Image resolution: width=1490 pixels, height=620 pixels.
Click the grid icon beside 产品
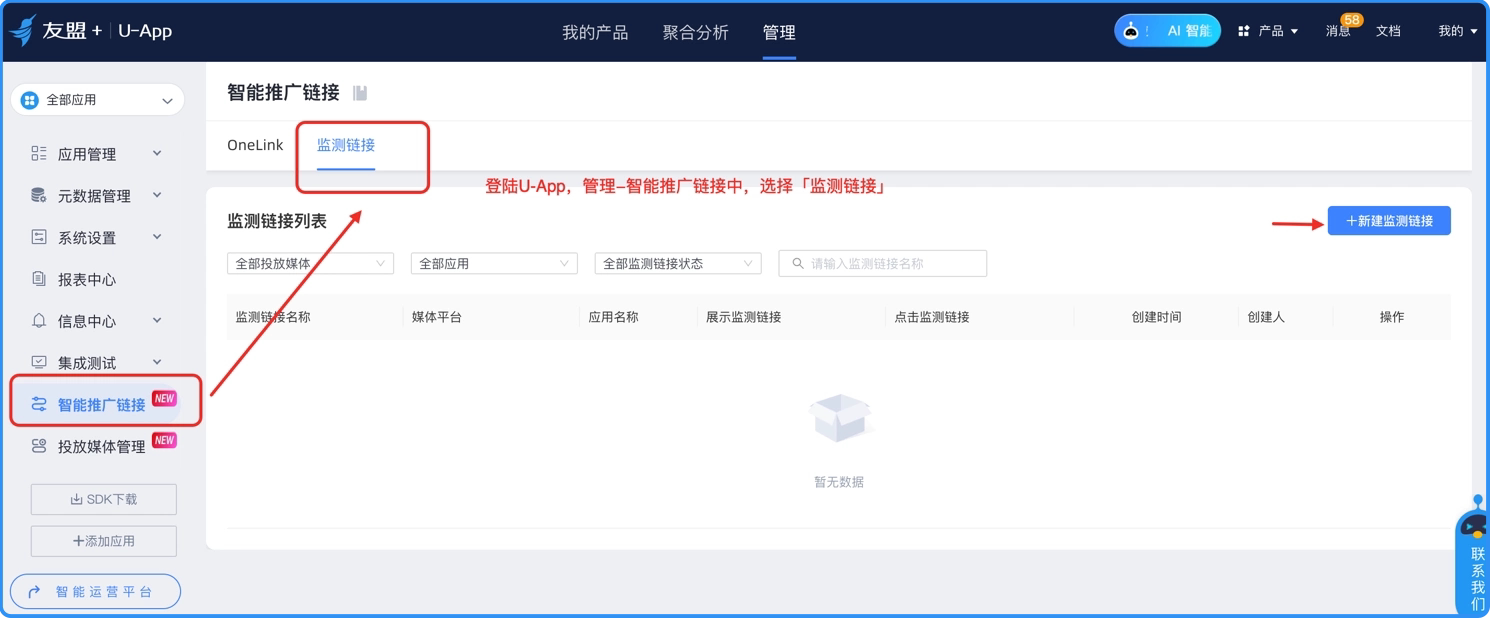point(1244,31)
